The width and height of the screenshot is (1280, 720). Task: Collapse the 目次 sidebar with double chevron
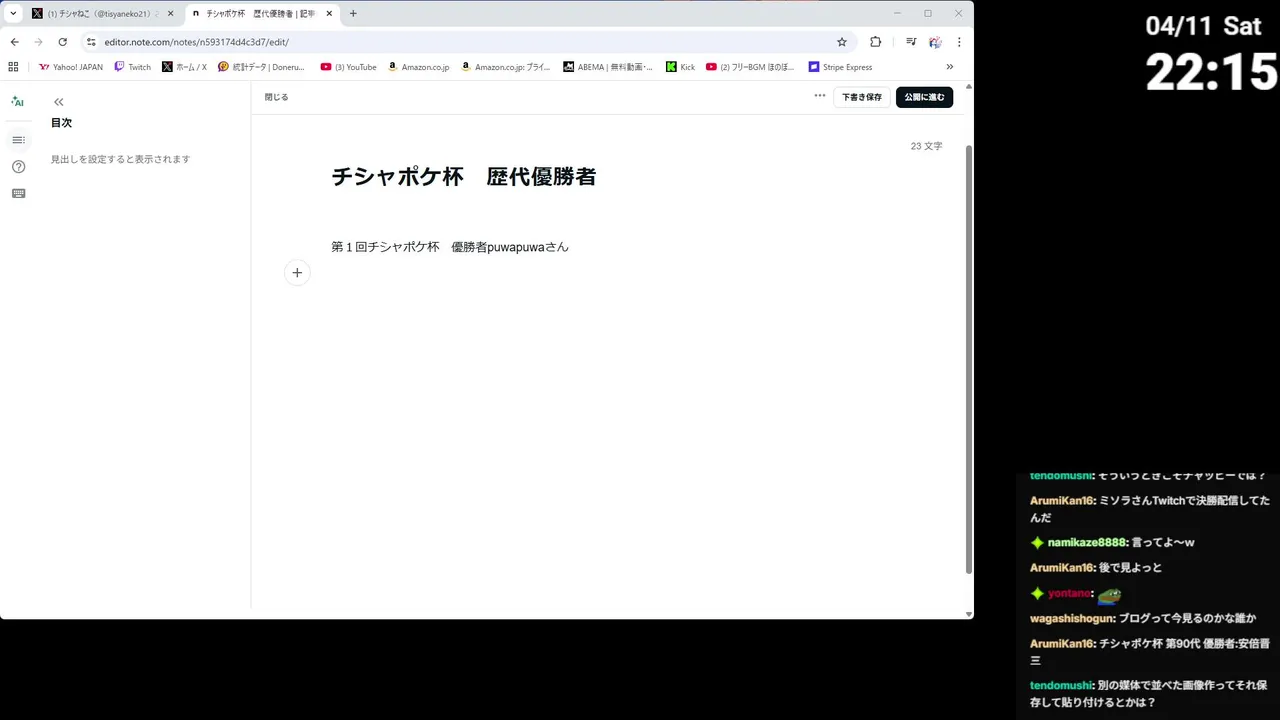pyautogui.click(x=59, y=102)
